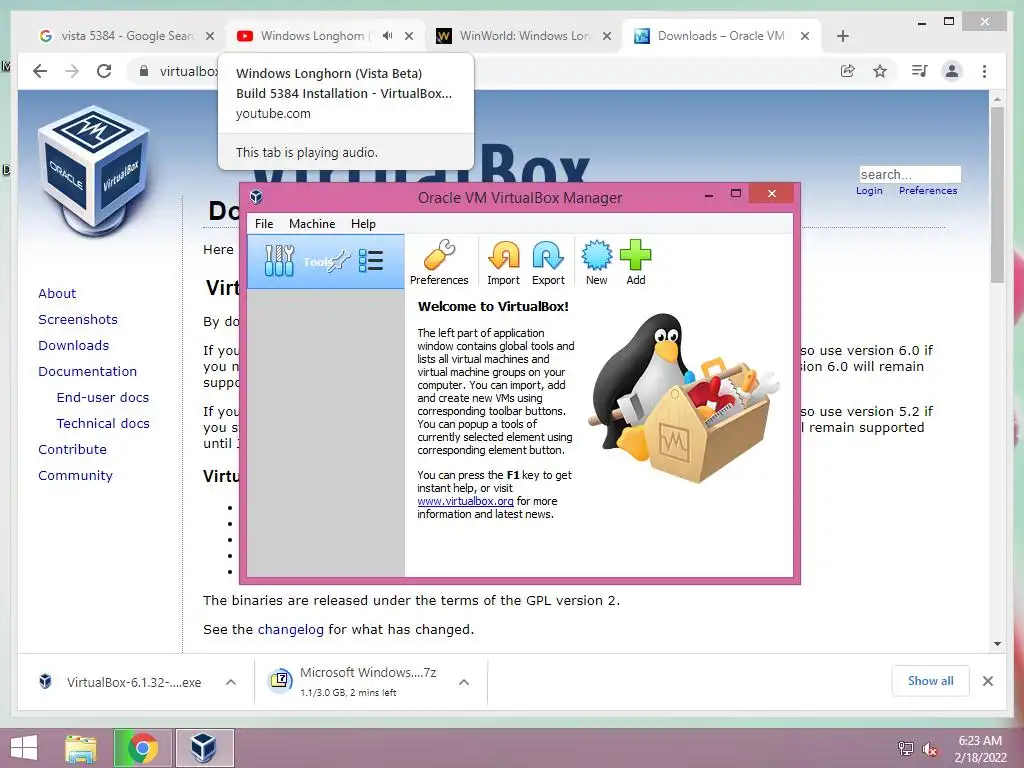
Task: Select the Tools item in VirtualBox sidebar
Action: tap(326, 262)
